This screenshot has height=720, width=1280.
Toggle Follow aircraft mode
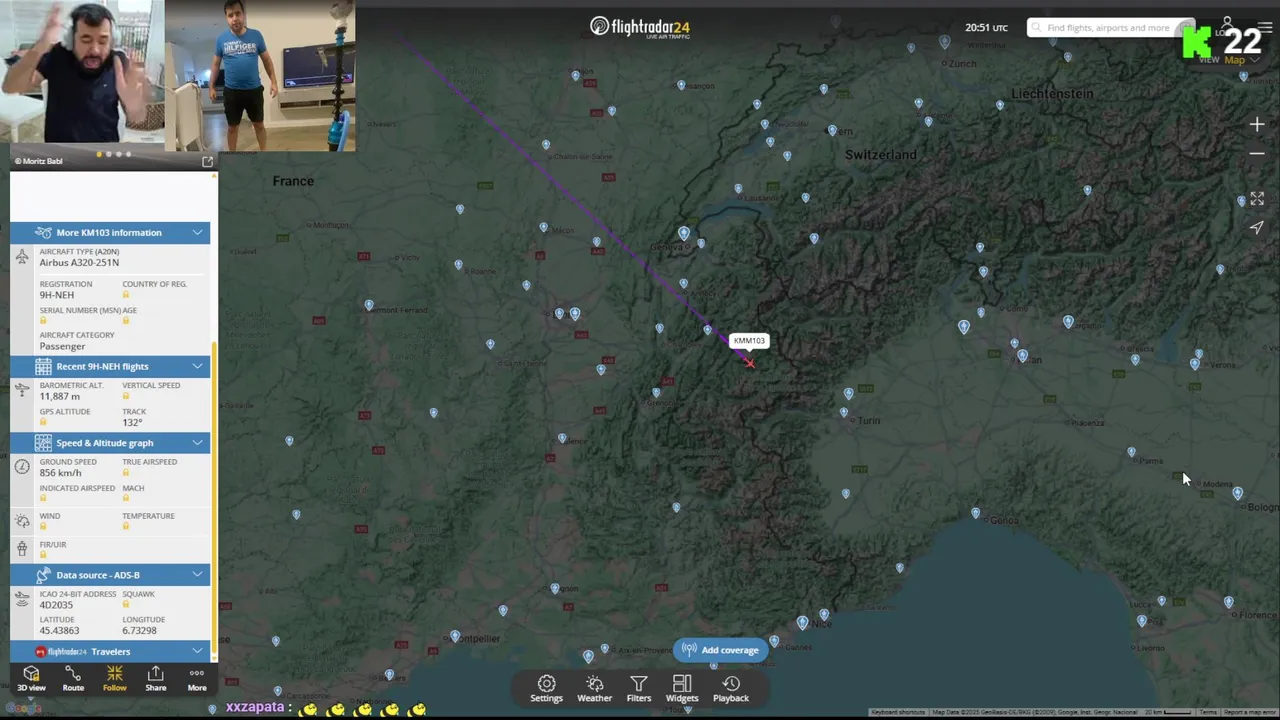click(x=115, y=679)
